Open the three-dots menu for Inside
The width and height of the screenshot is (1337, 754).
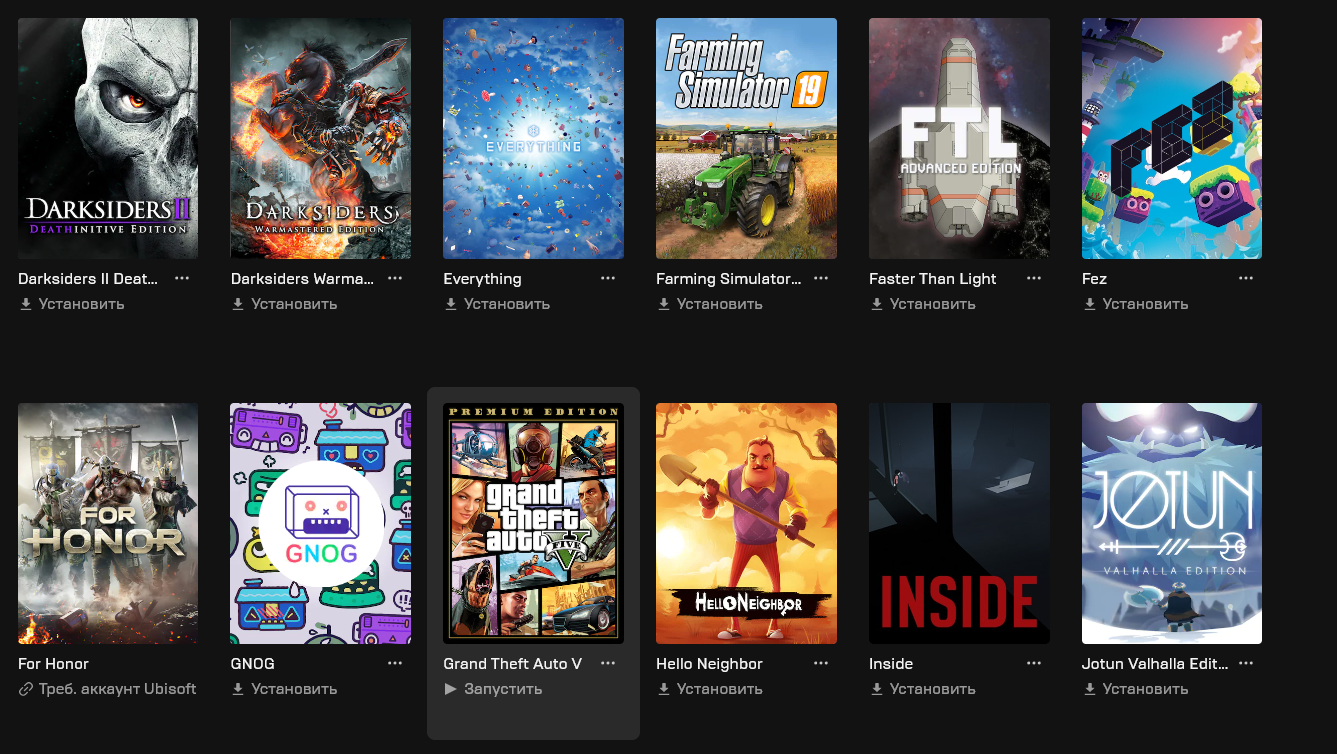point(1034,663)
